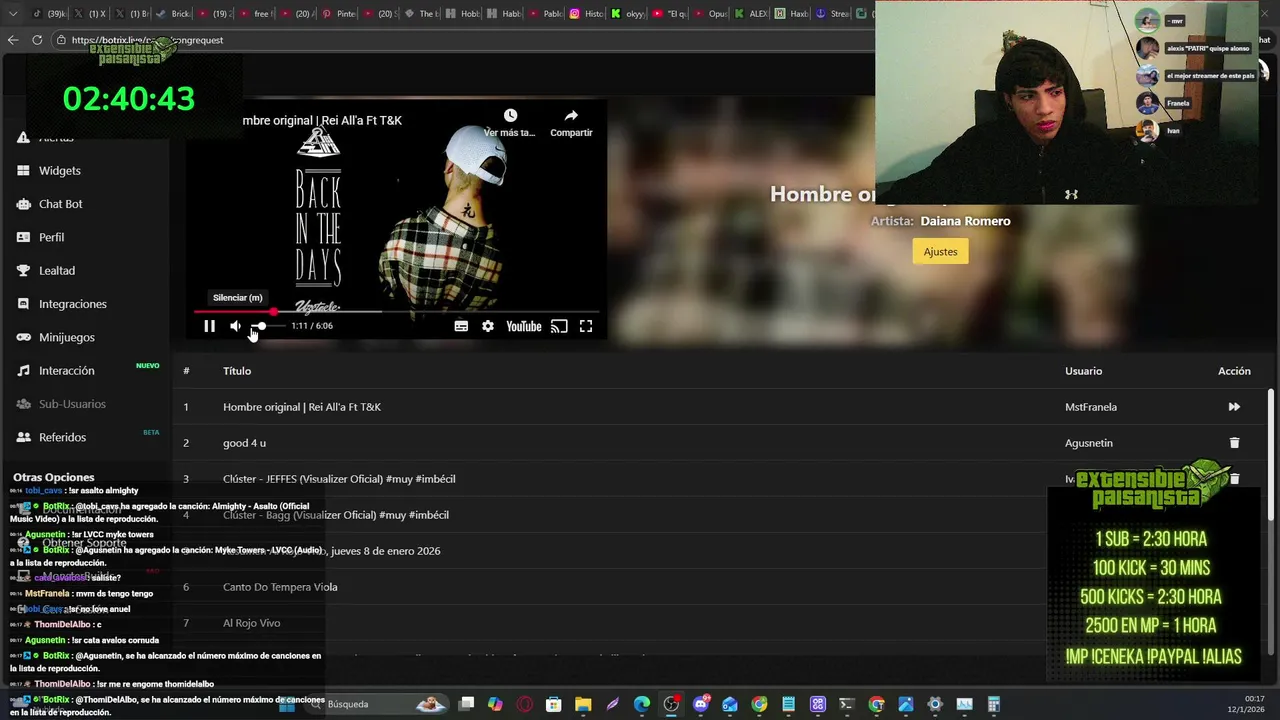Enter fullscreen in the YouTube player
The width and height of the screenshot is (1280, 720).
coord(586,326)
